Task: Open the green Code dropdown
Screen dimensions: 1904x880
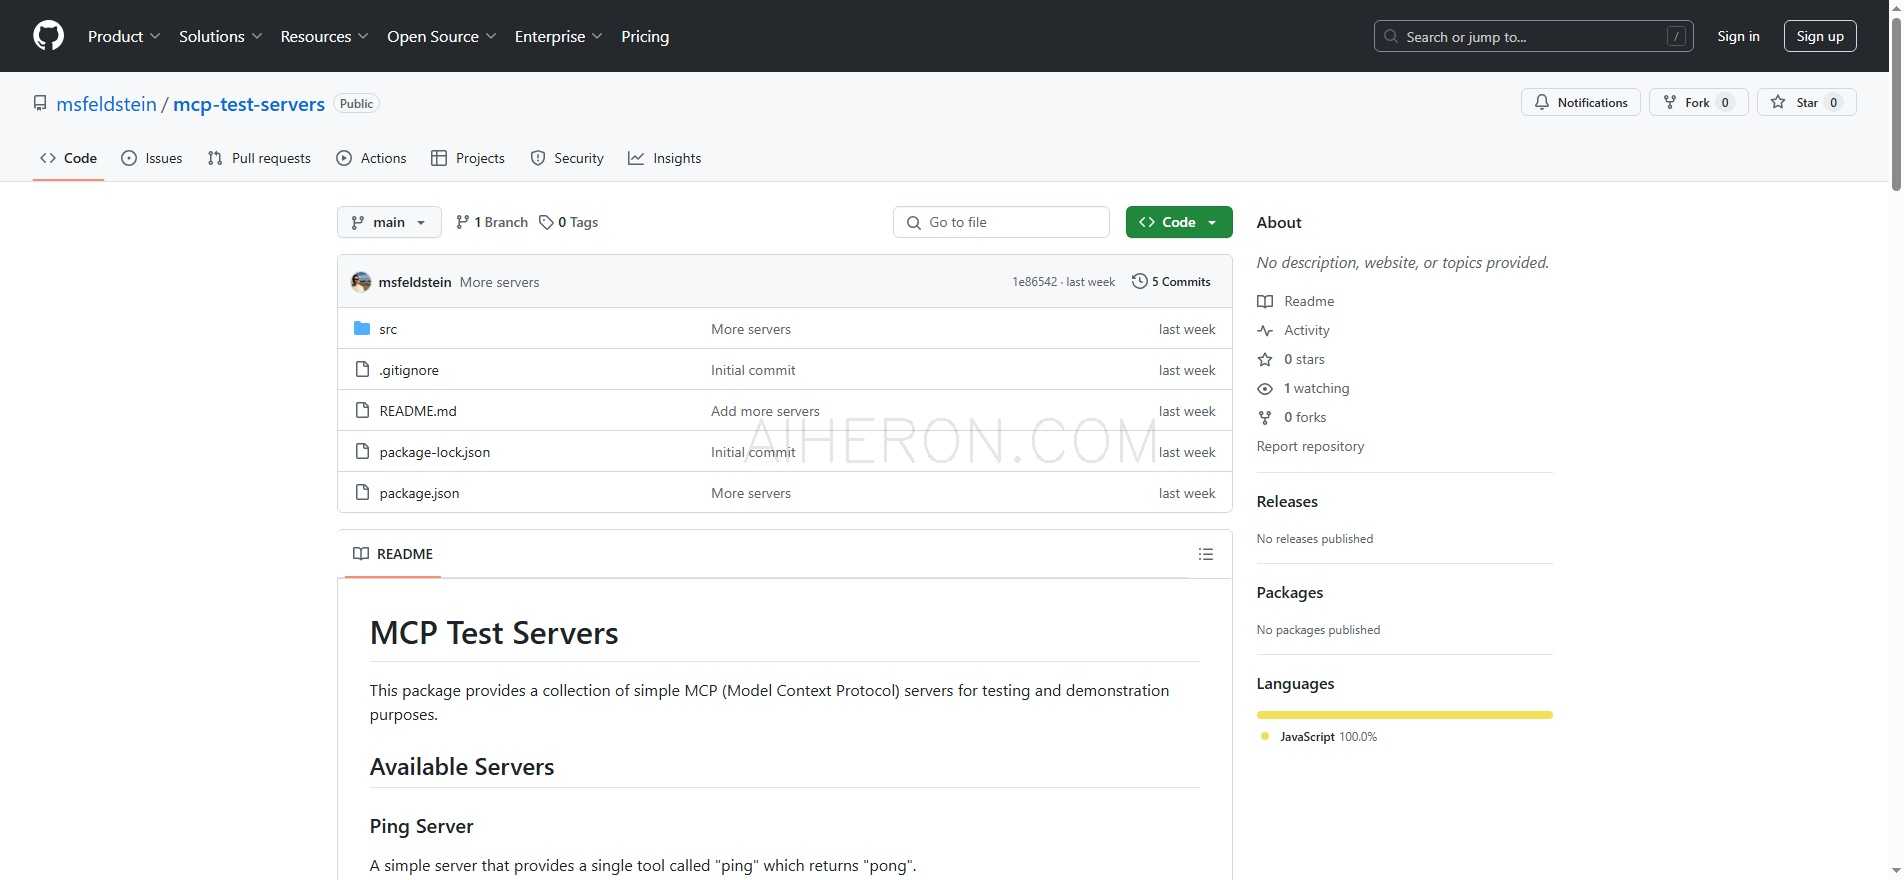Action: [x=1179, y=222]
